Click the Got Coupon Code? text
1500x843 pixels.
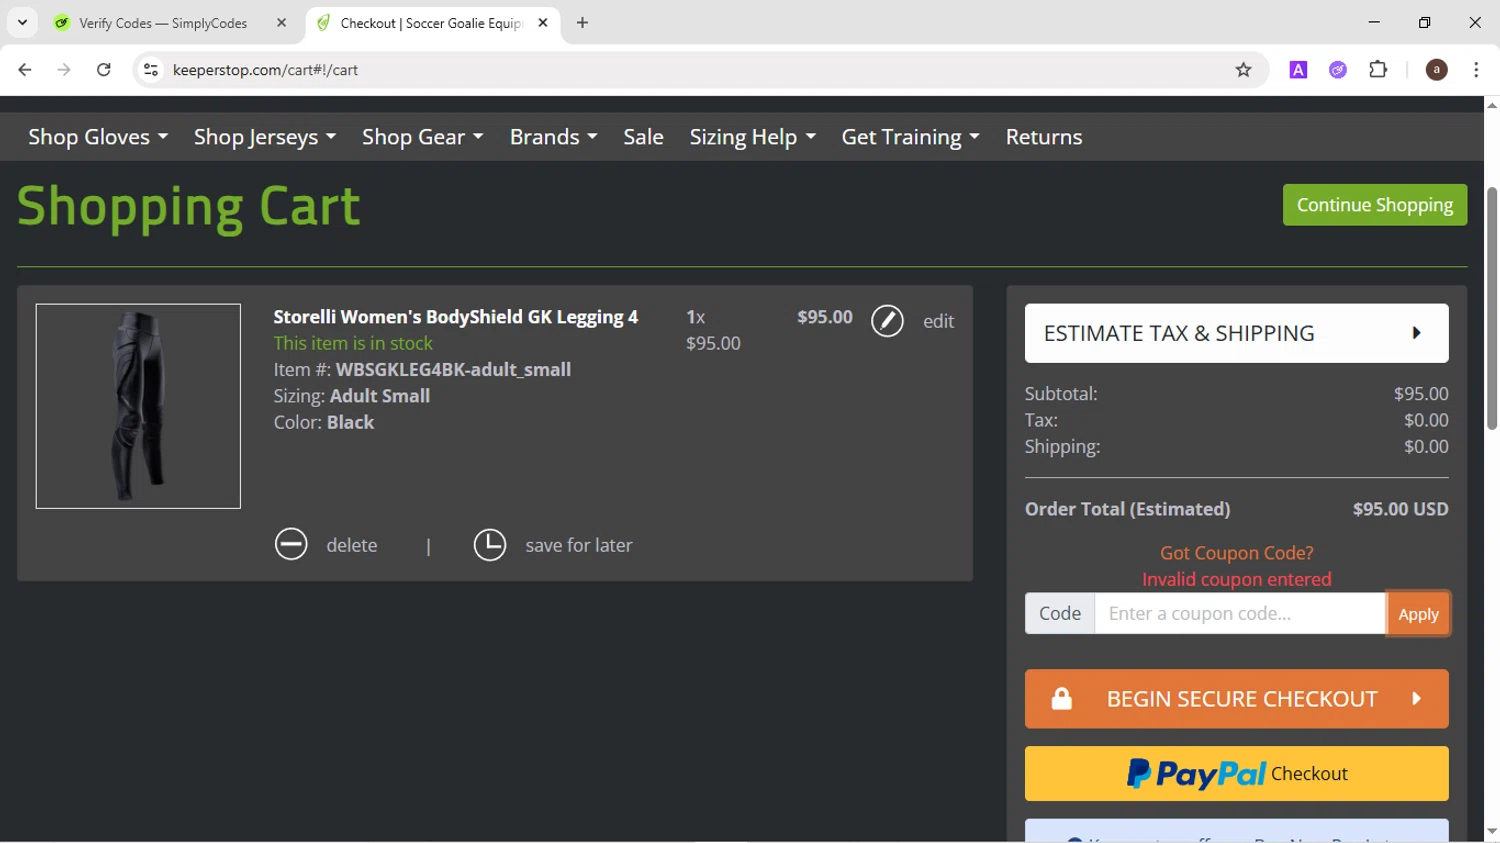pyautogui.click(x=1237, y=553)
